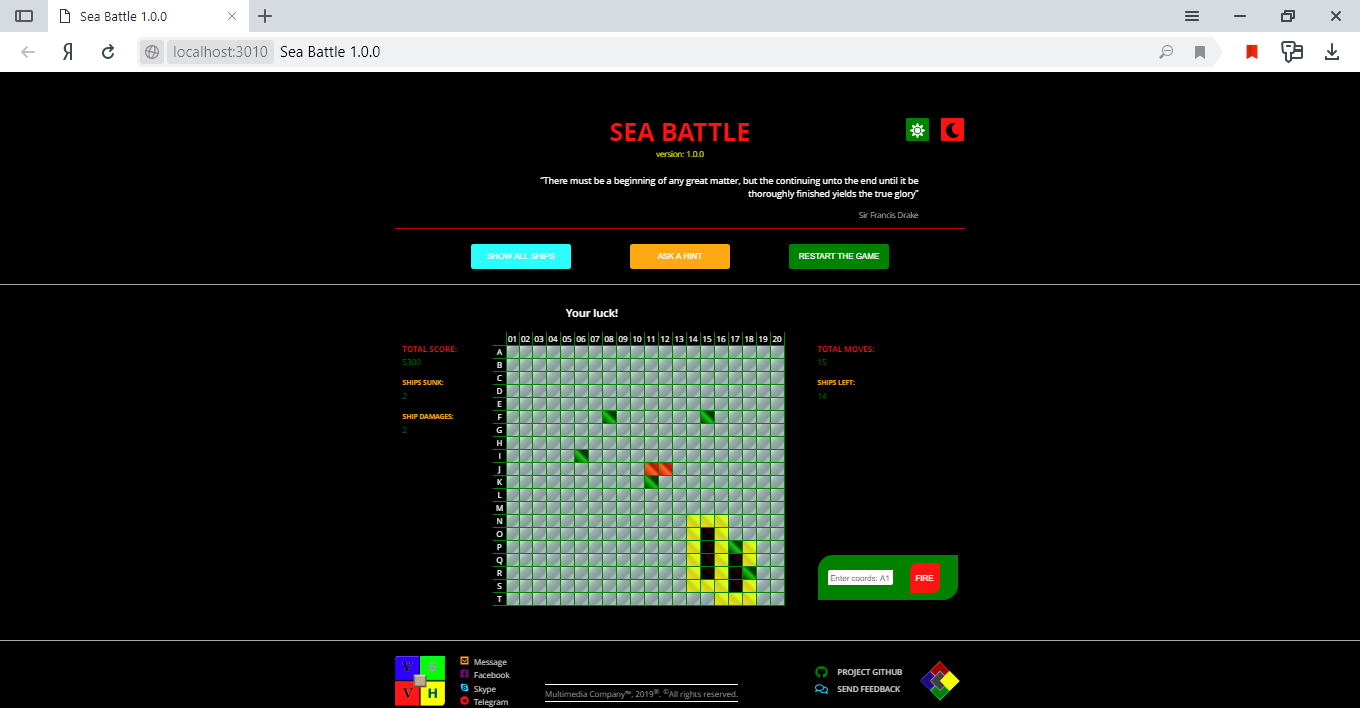Image resolution: width=1360 pixels, height=708 pixels.
Task: Click the colored diamond logo in footer
Action: point(939,681)
